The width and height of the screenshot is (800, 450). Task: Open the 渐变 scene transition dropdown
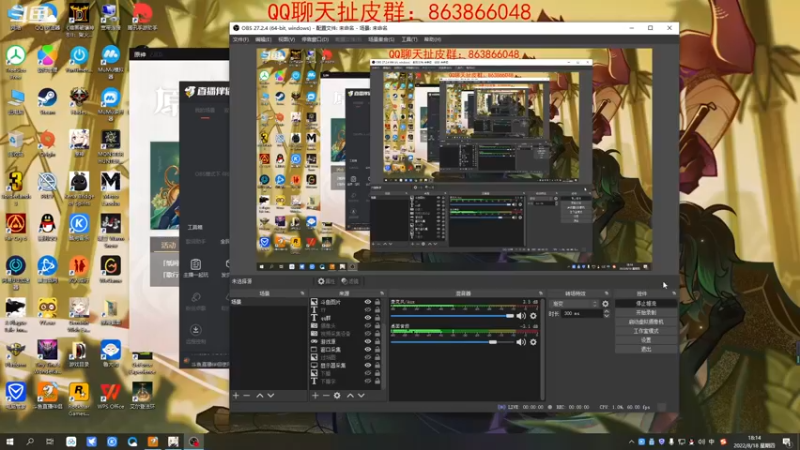[574, 304]
